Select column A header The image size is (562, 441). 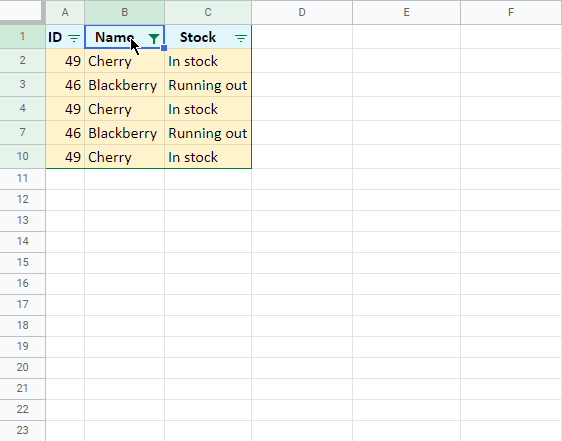coord(65,12)
